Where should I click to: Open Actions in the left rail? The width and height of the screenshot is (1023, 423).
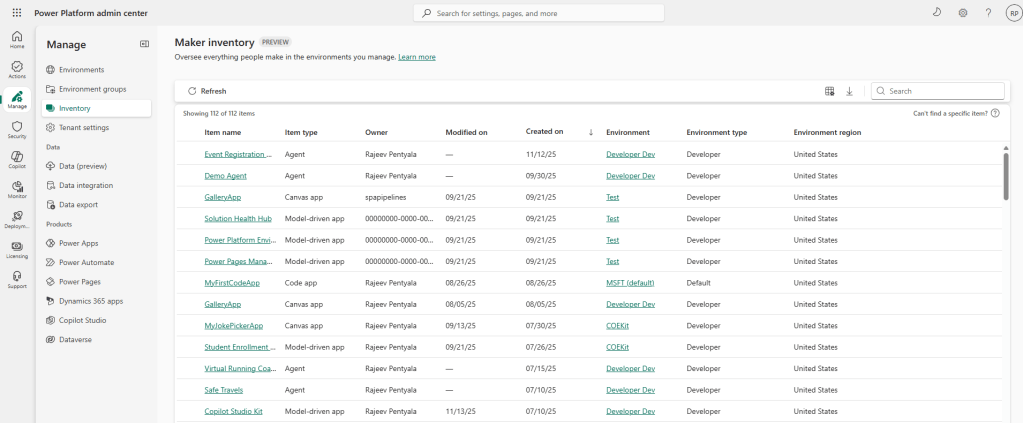(x=17, y=69)
